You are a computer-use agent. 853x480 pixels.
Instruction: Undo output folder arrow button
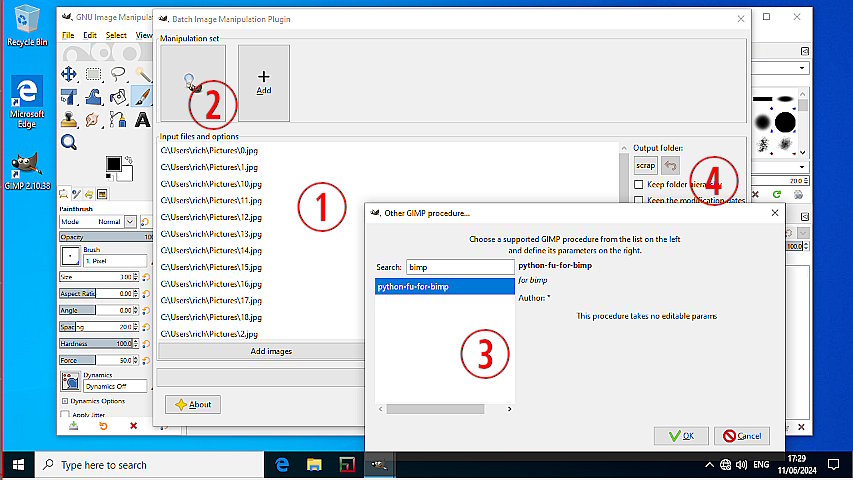click(670, 165)
